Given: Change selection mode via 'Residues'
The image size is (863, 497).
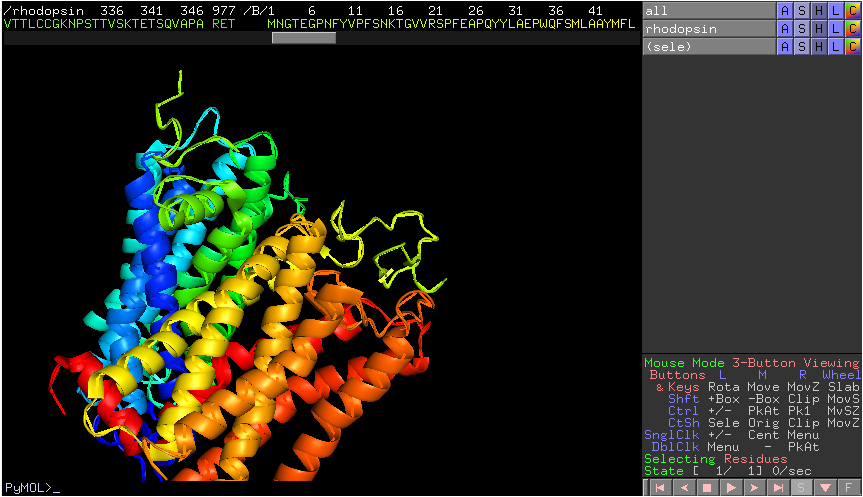Looking at the screenshot, I should [755, 459].
